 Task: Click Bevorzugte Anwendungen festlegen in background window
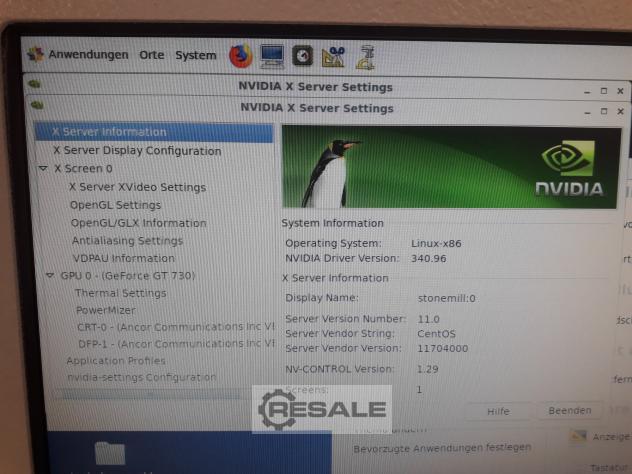(442, 448)
